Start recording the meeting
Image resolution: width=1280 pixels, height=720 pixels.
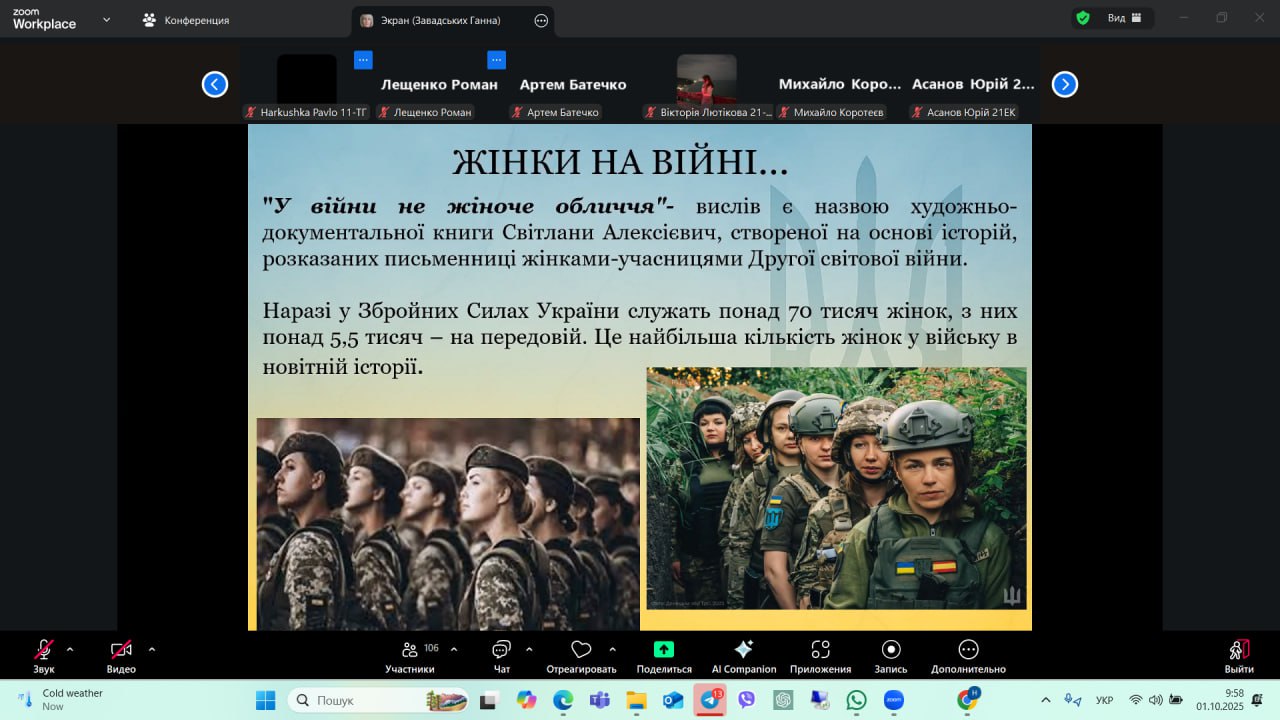(x=891, y=655)
